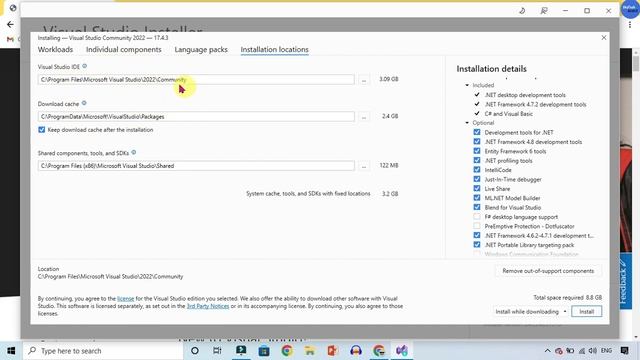The image size is (640, 360).
Task: Open the license link
Action: 125,299
